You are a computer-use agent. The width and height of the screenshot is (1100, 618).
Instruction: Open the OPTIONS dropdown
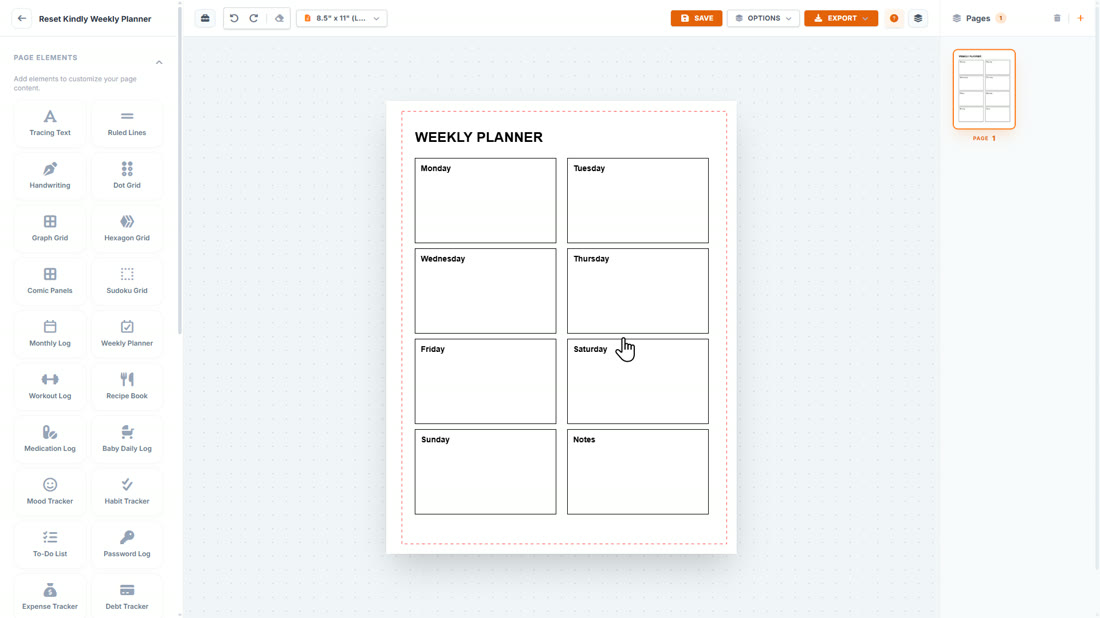tap(763, 18)
